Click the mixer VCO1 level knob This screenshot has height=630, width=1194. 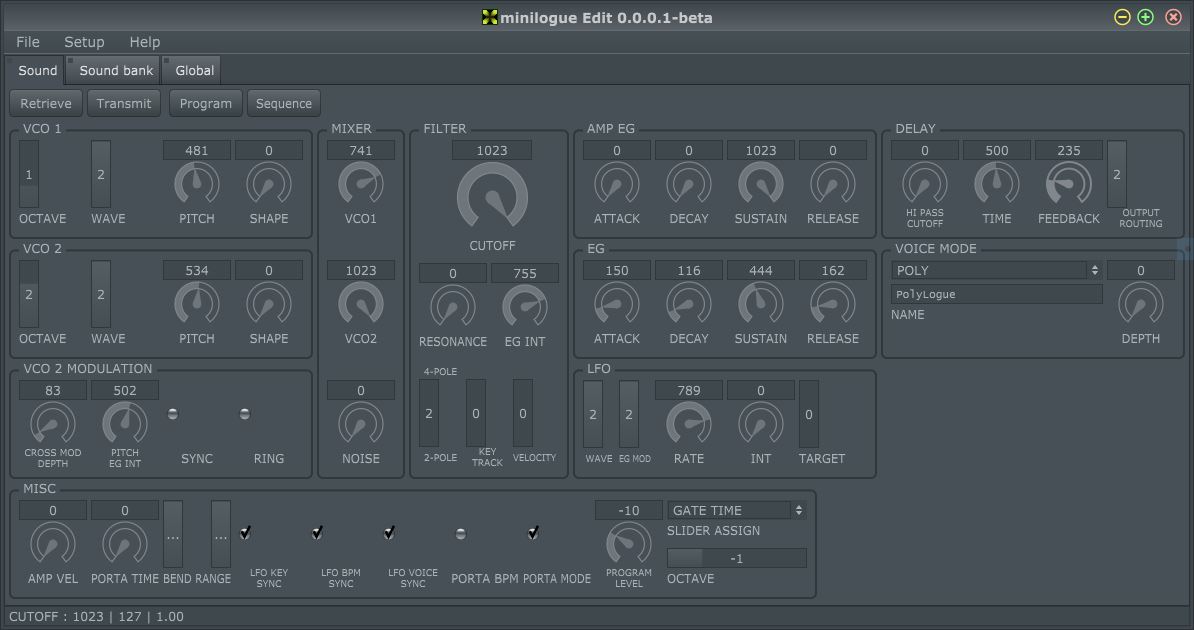(361, 184)
